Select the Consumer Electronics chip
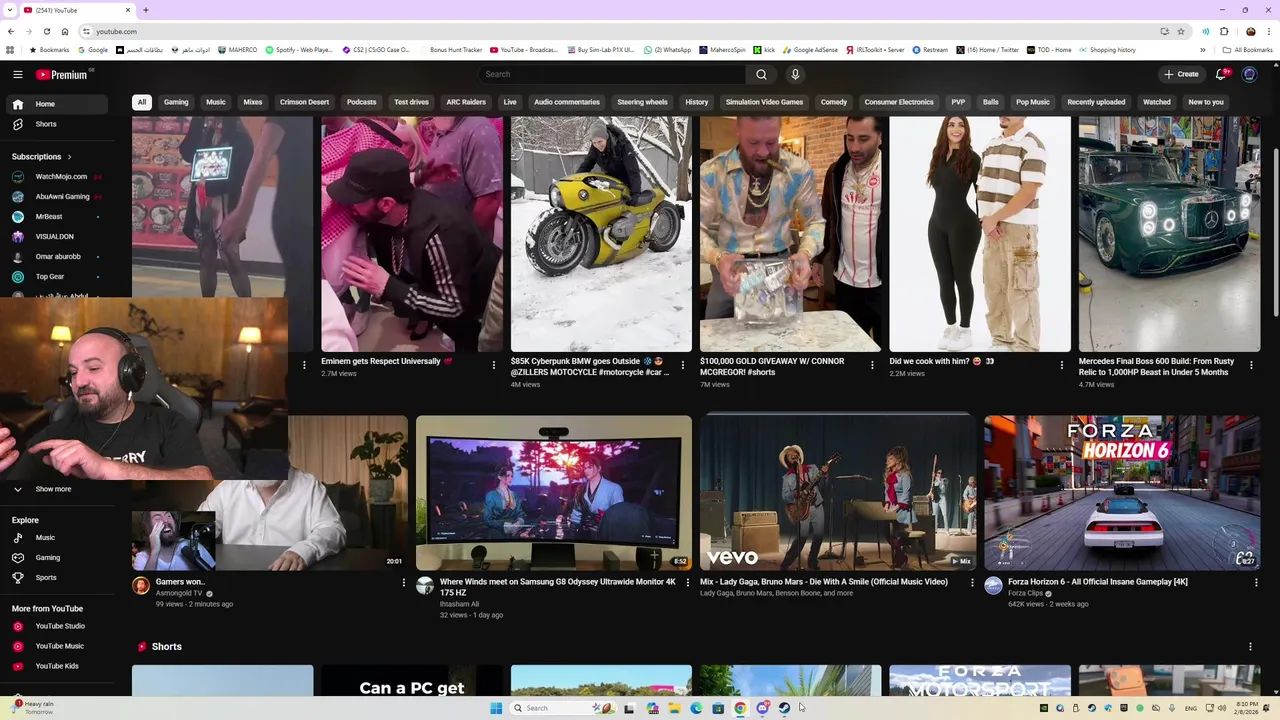 click(899, 102)
